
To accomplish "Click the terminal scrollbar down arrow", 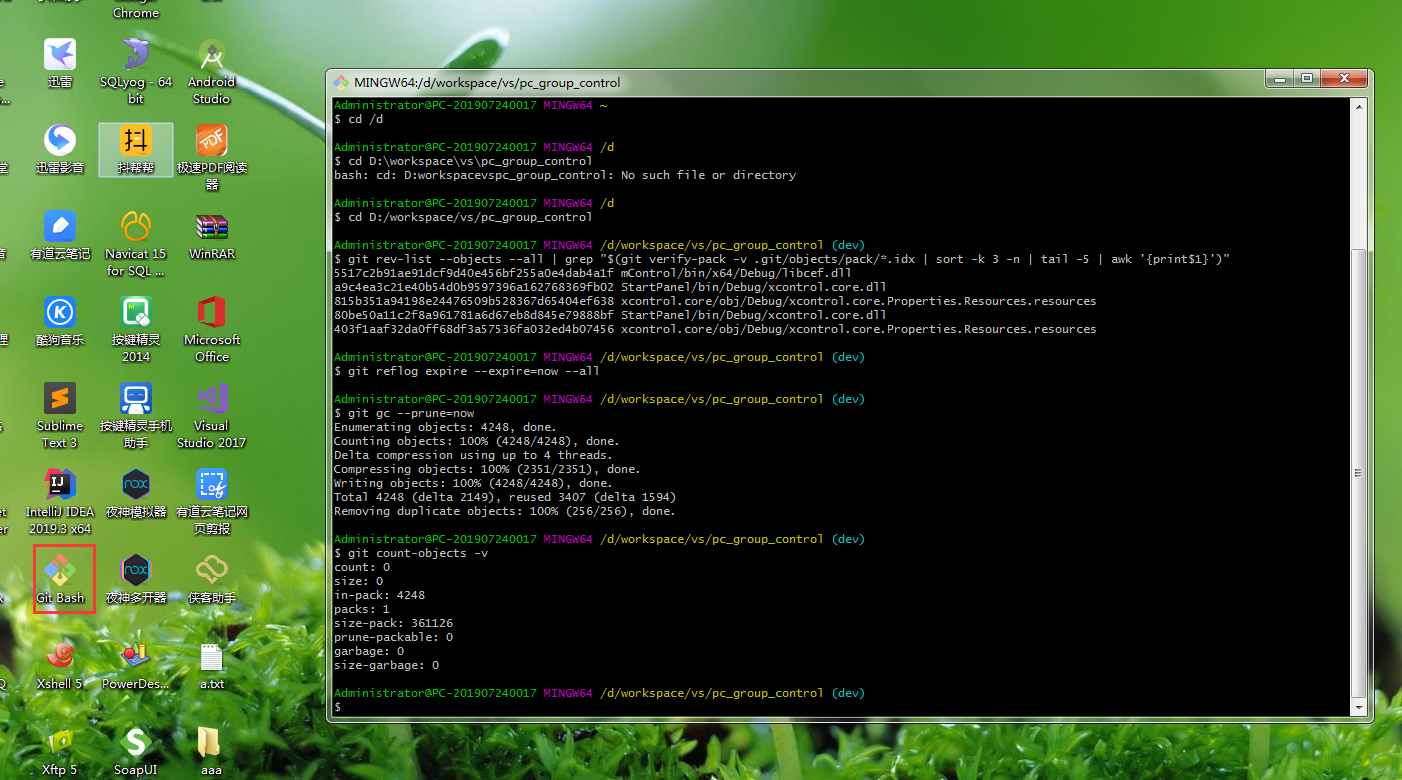I will pos(1358,705).
